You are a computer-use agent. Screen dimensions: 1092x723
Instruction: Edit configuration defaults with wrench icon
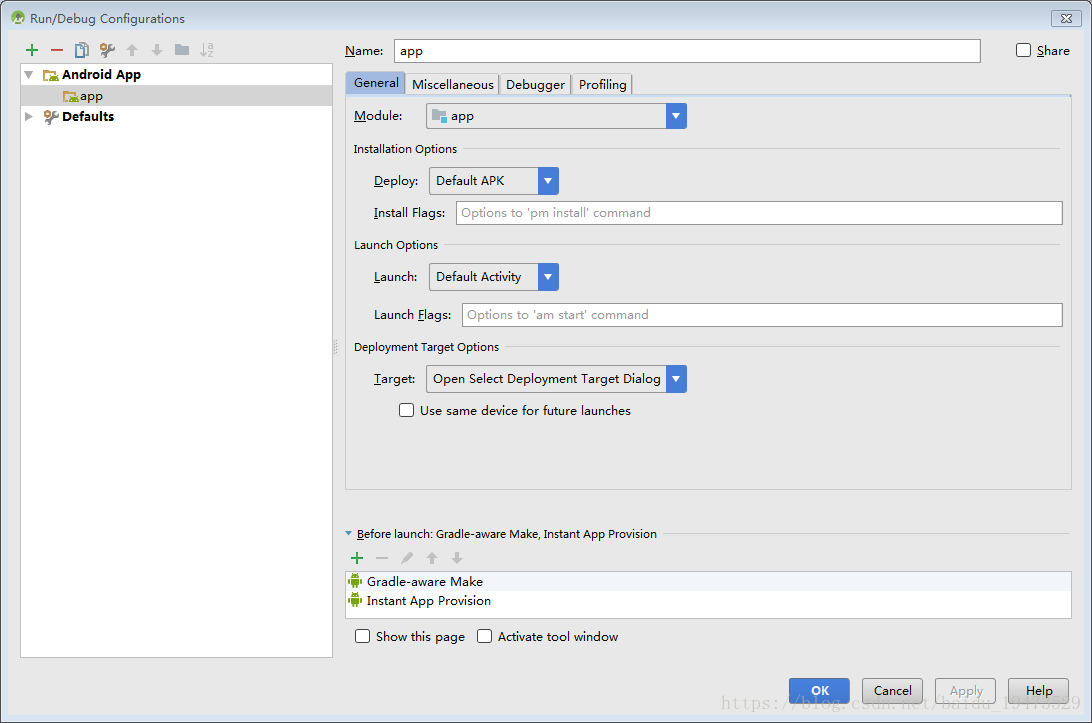point(107,49)
